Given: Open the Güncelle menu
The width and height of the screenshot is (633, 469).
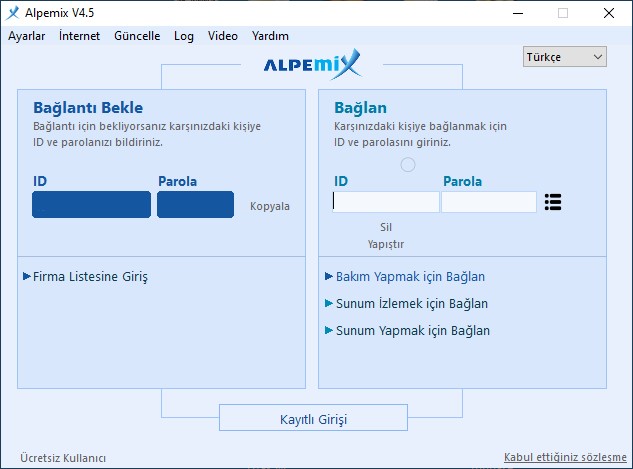Looking at the screenshot, I should click(137, 36).
